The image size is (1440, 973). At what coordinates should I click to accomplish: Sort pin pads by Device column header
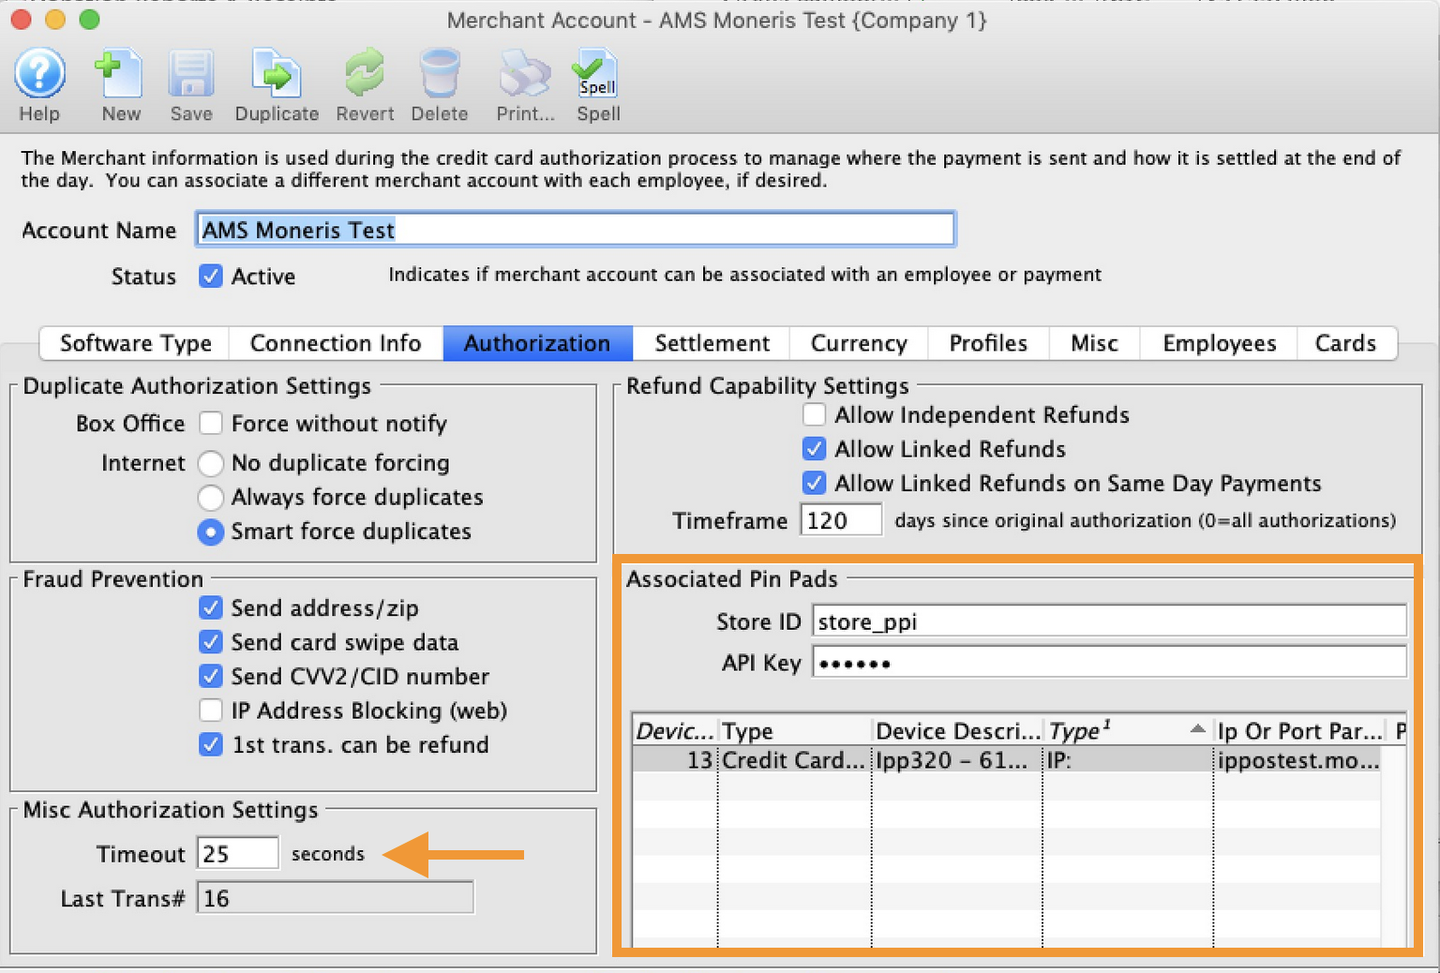(x=675, y=731)
